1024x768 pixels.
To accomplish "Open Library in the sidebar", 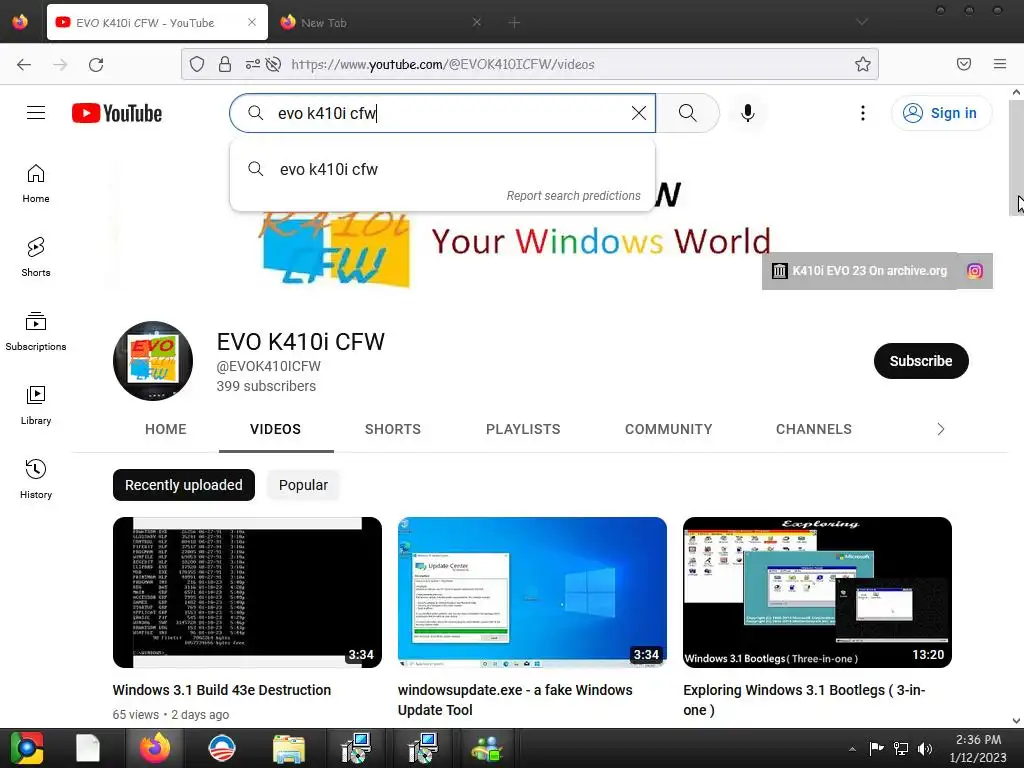I will [x=36, y=406].
